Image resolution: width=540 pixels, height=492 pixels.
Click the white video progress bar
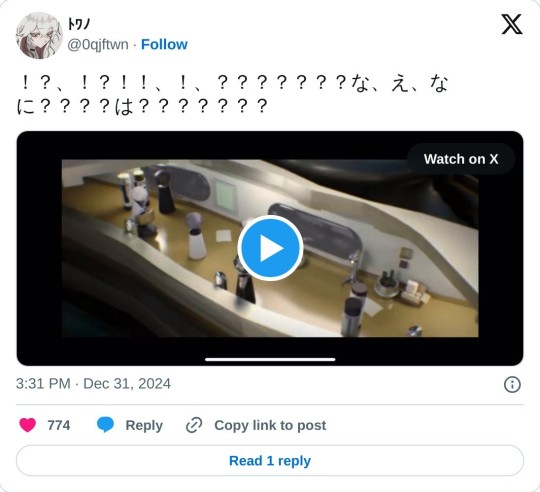270,359
